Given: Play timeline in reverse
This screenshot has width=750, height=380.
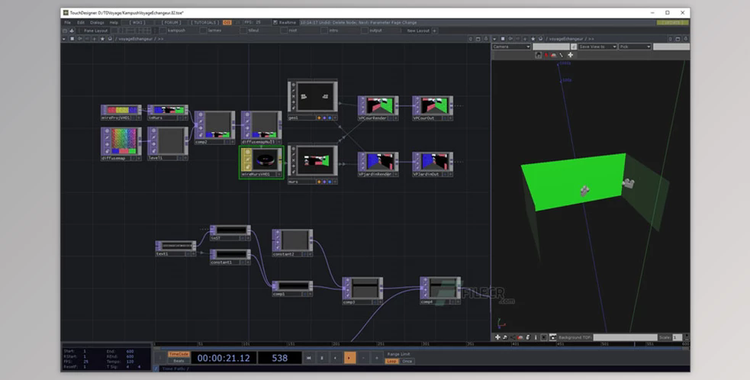Looking at the screenshot, I should tap(336, 358).
